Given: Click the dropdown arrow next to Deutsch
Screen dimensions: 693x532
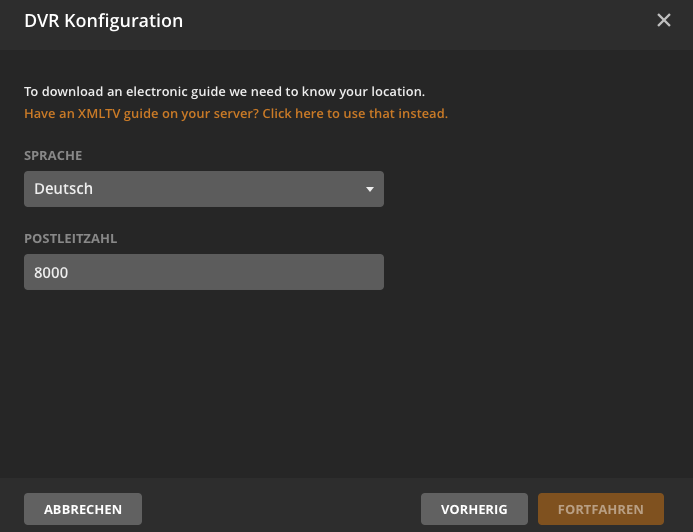Looking at the screenshot, I should coord(369,189).
